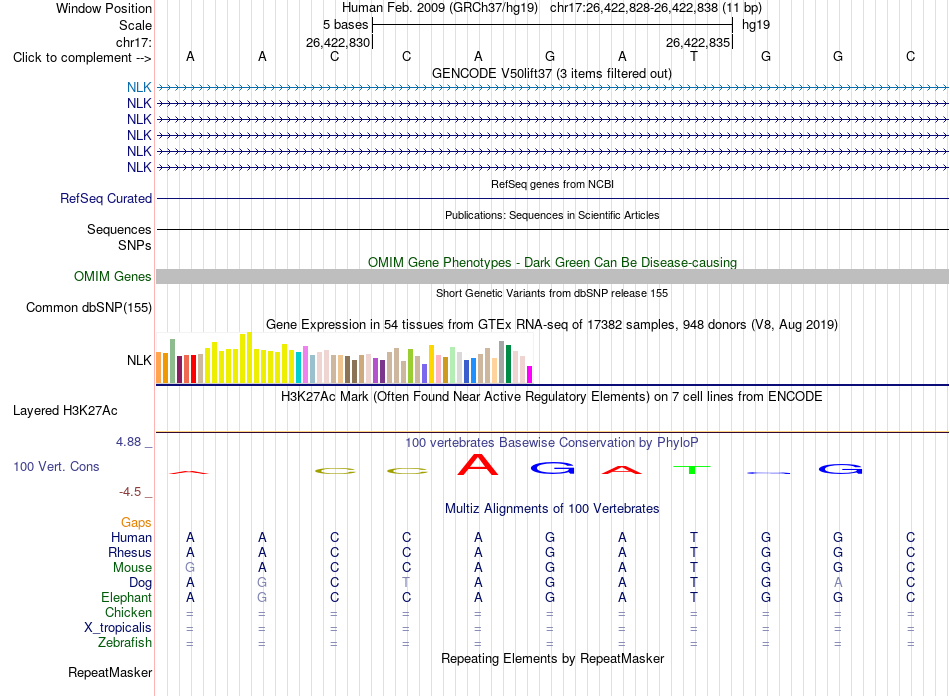The width and height of the screenshot is (950, 696).
Task: Click the 'Zebrafish' species label
Action: 125,642
